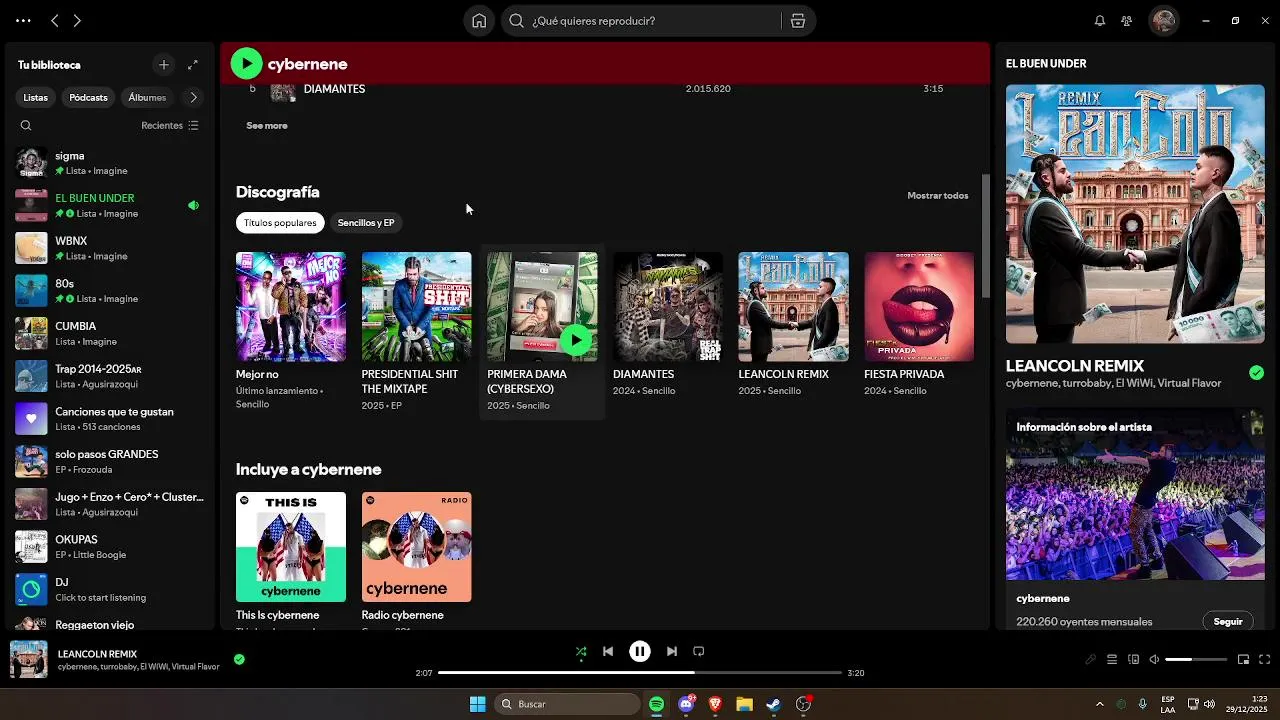The height and width of the screenshot is (720, 1280).
Task: Open DIAMANTES single cover in Discografía
Action: coord(668,307)
